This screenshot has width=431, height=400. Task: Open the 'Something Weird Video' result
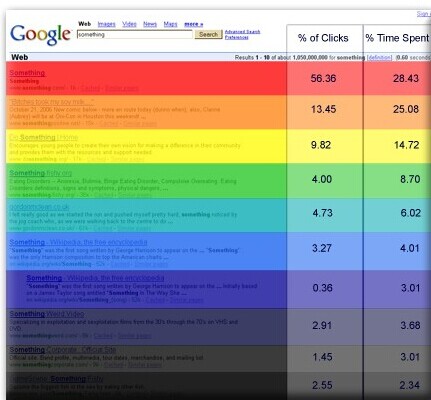click(x=47, y=314)
